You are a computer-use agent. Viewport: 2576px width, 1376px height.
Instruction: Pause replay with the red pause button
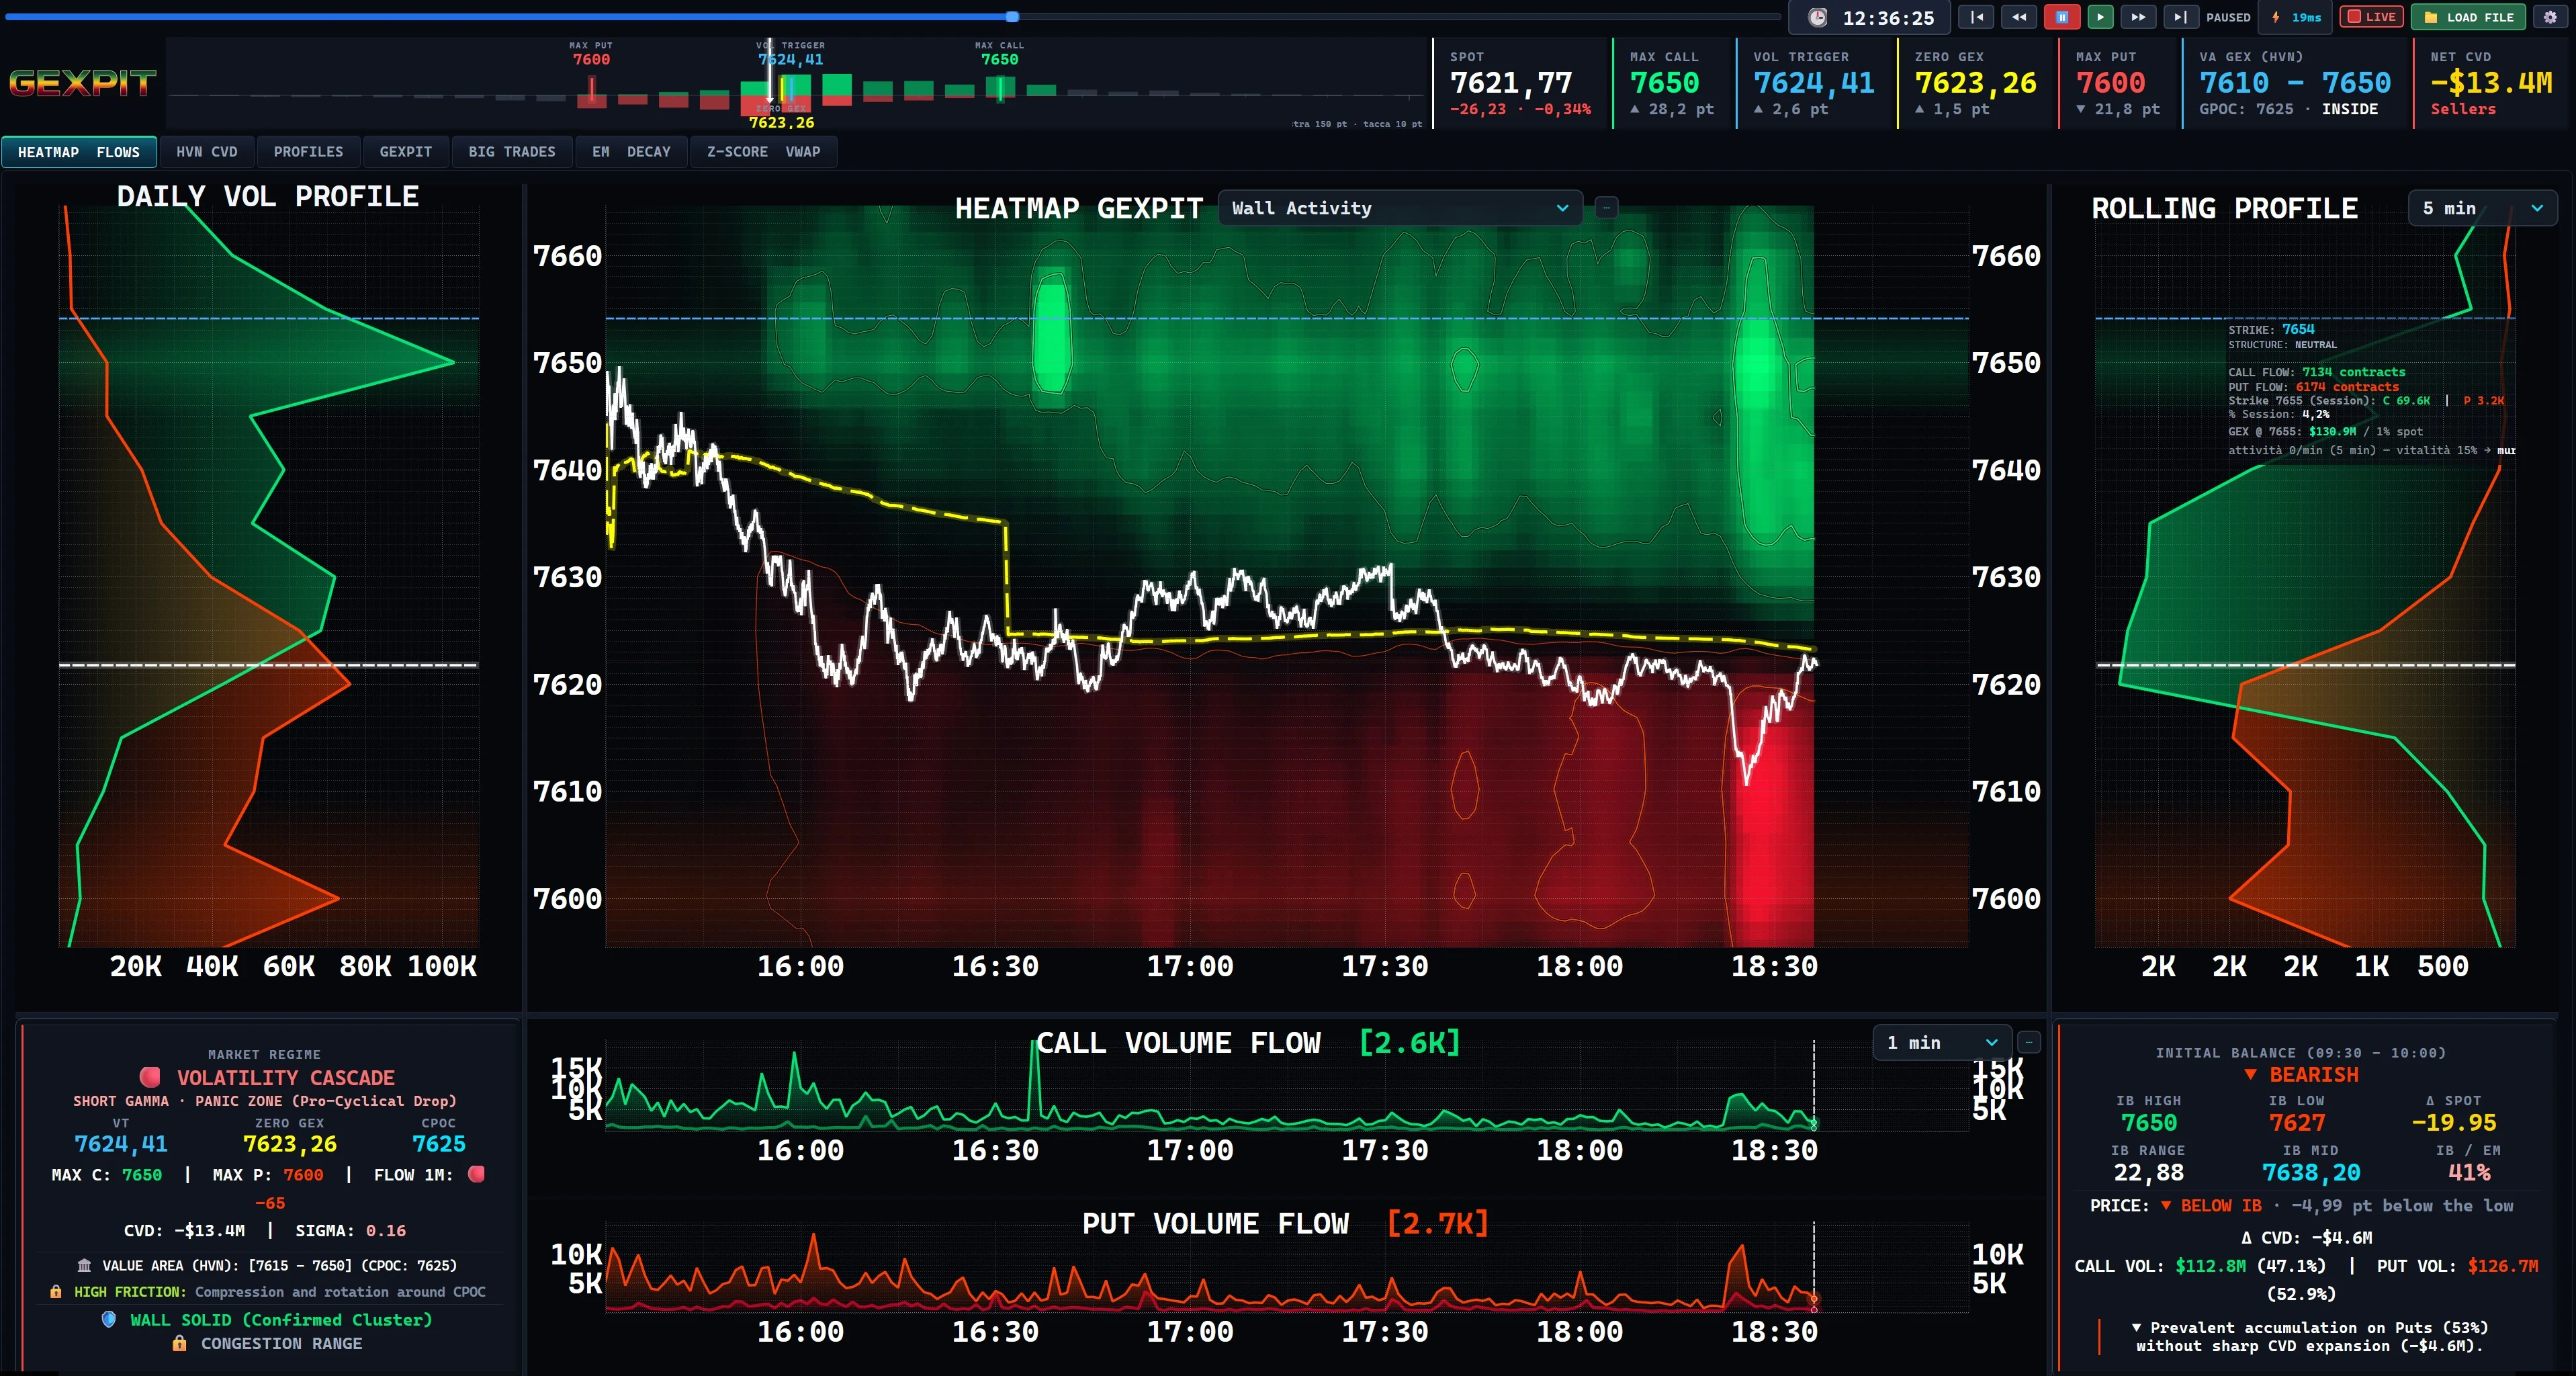point(2062,17)
